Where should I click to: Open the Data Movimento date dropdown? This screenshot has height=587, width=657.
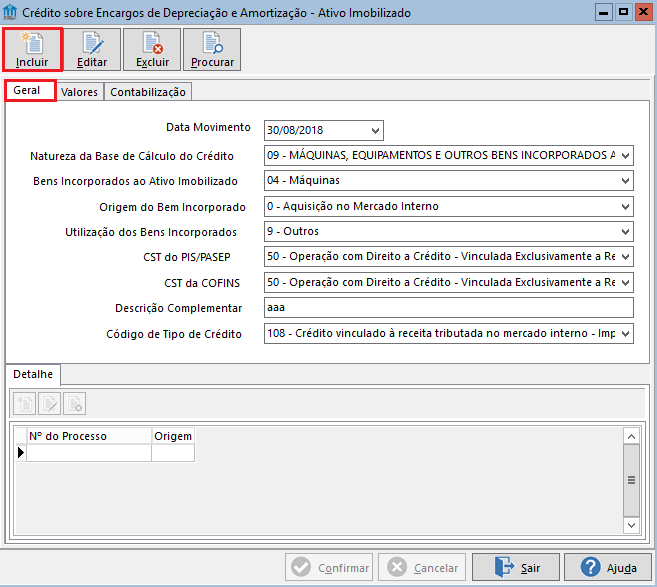point(375,131)
